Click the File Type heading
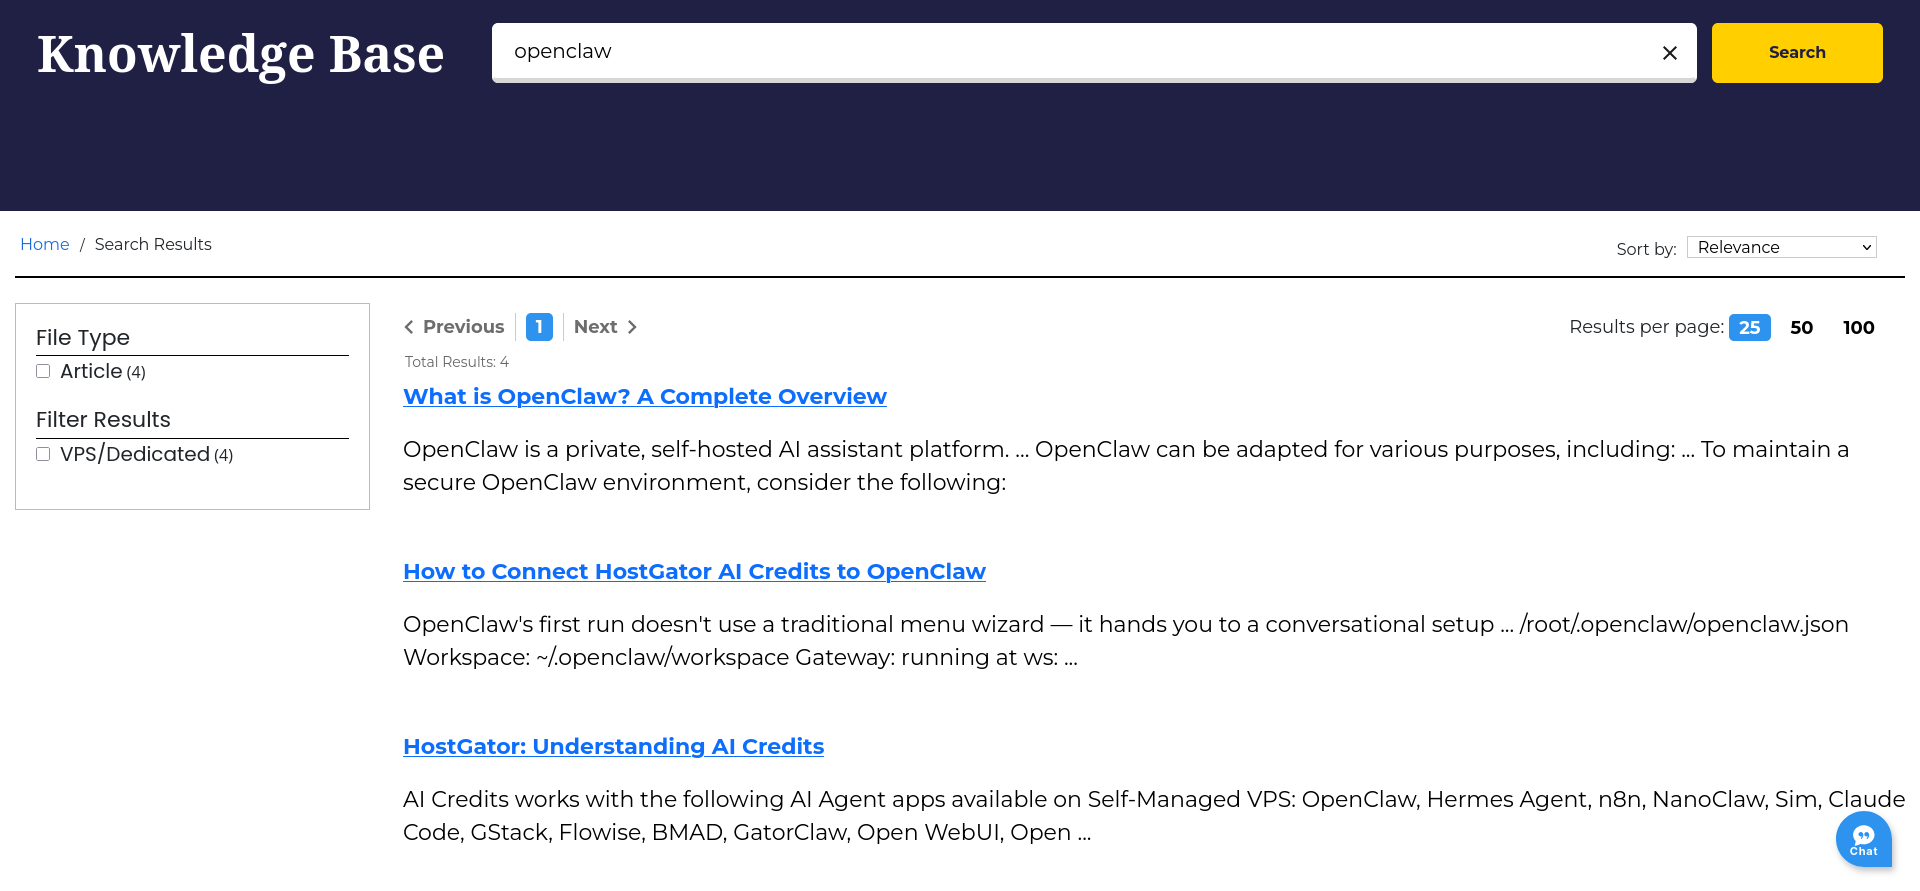 pos(83,338)
